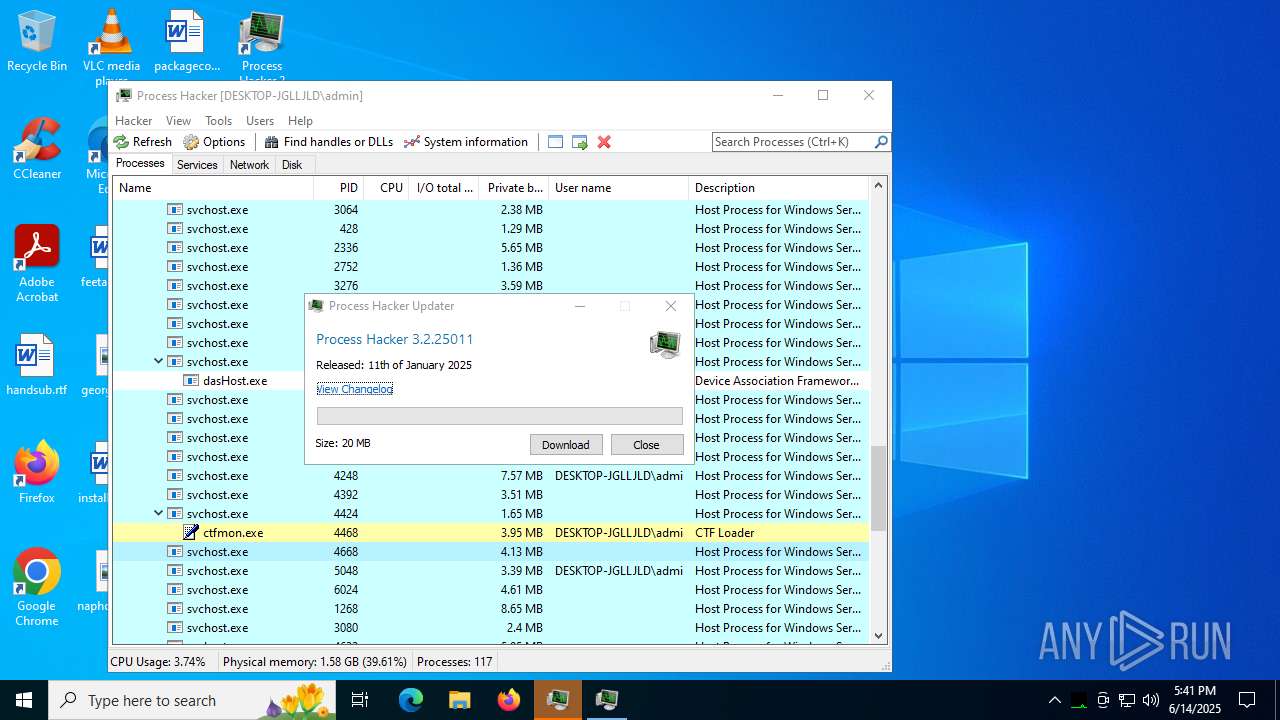Click the updater download progress bar
The width and height of the screenshot is (1280, 720).
click(x=500, y=416)
